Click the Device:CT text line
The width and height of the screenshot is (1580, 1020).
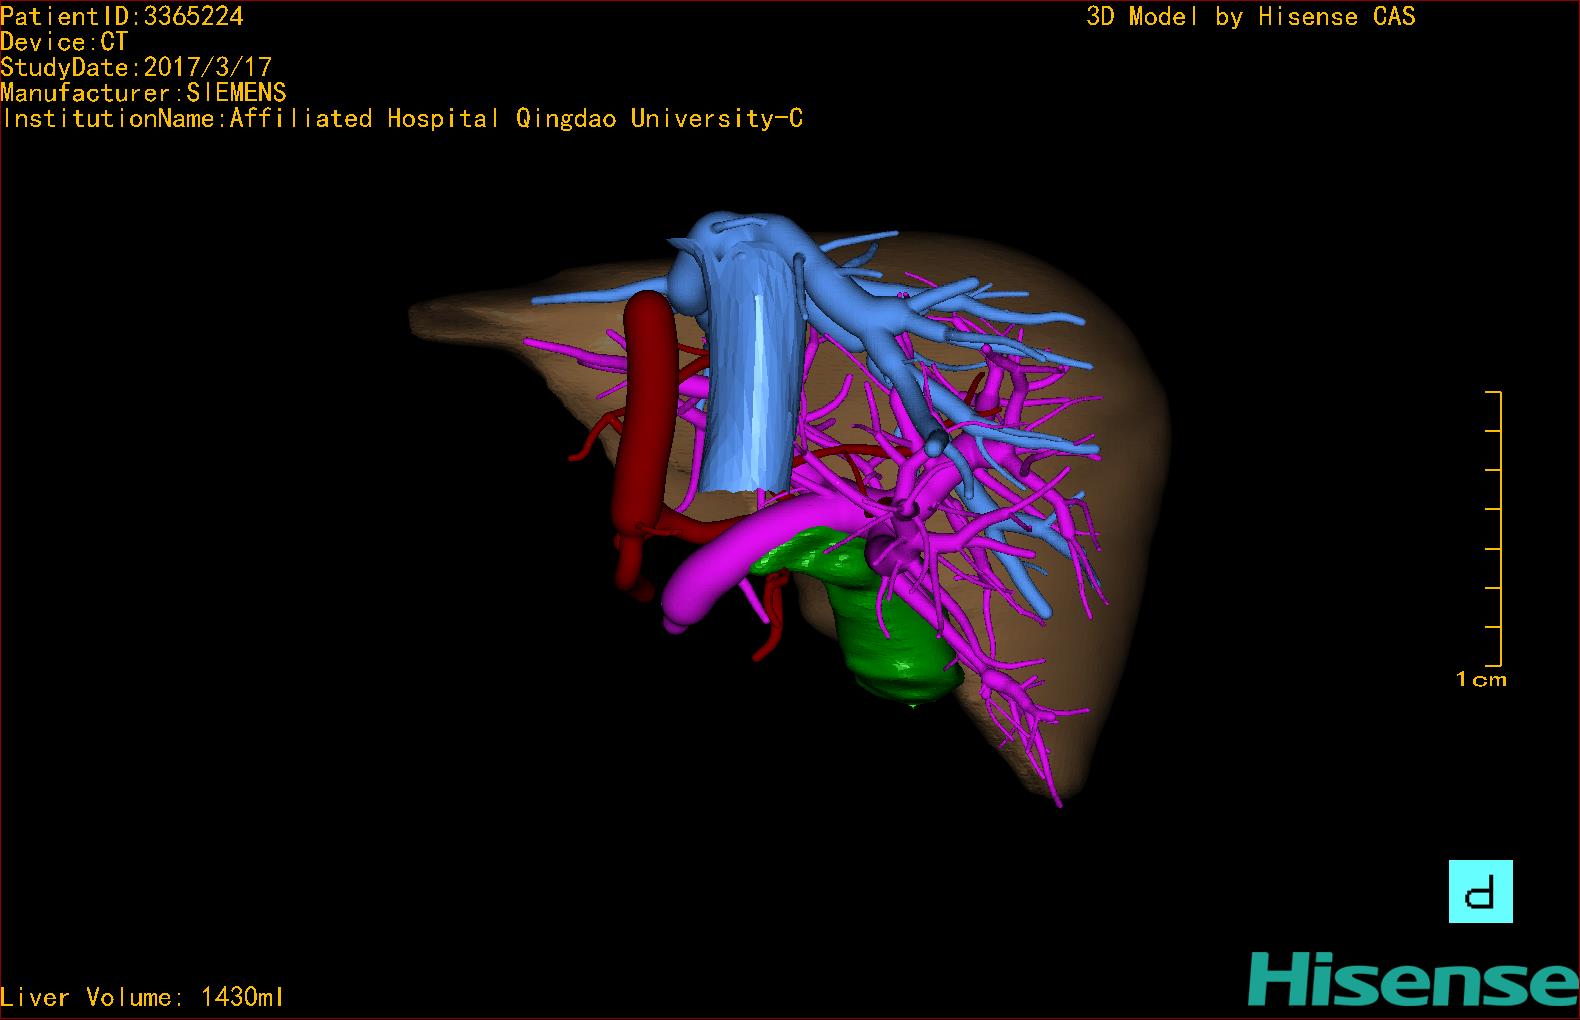coord(64,42)
